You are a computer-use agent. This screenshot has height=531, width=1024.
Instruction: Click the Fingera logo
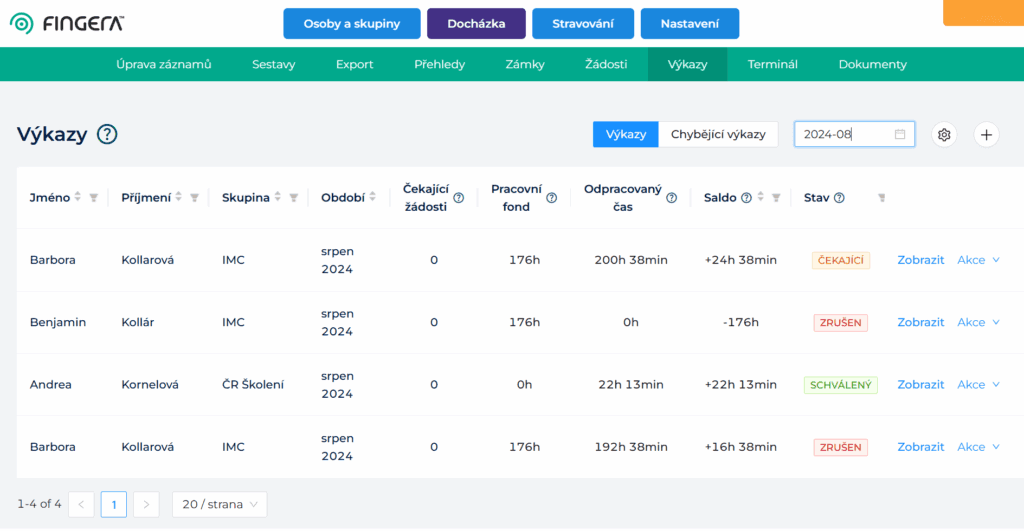67,24
